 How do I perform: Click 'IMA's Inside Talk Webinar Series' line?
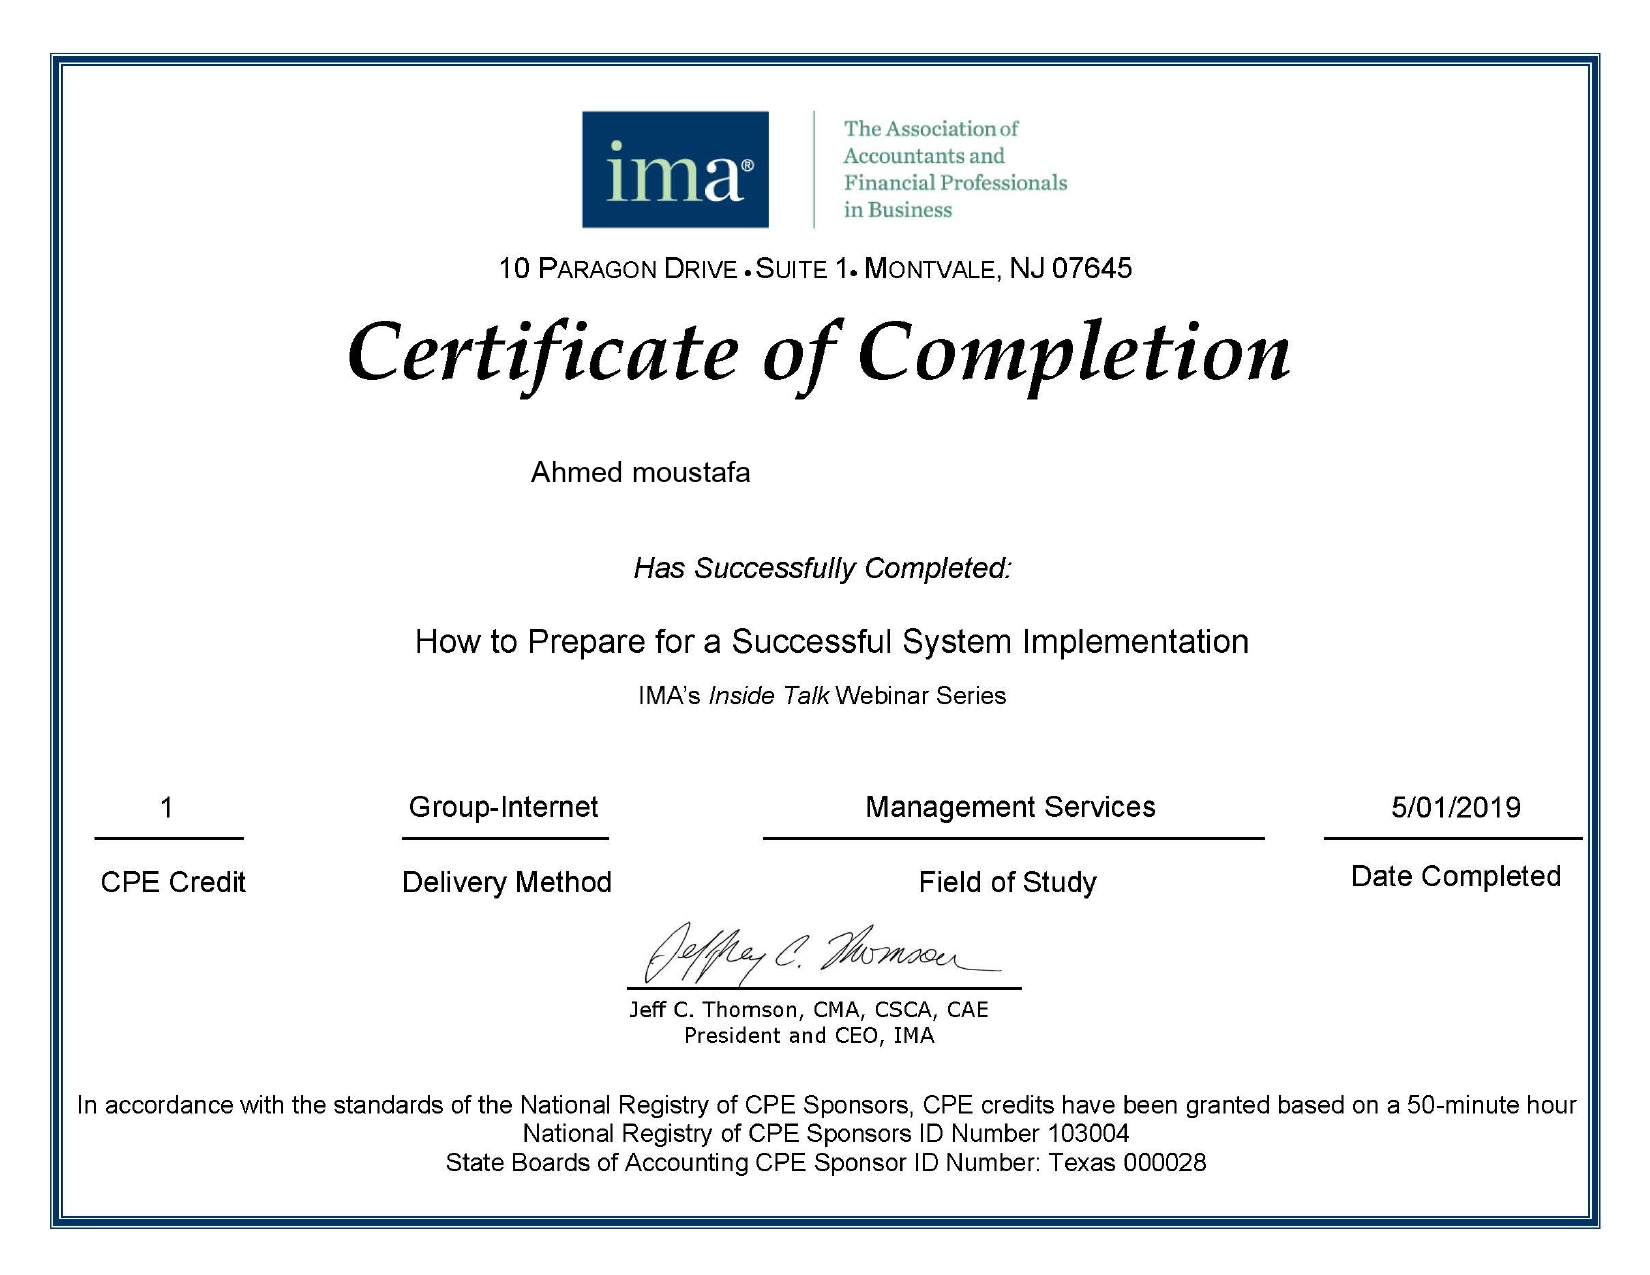pos(822,695)
